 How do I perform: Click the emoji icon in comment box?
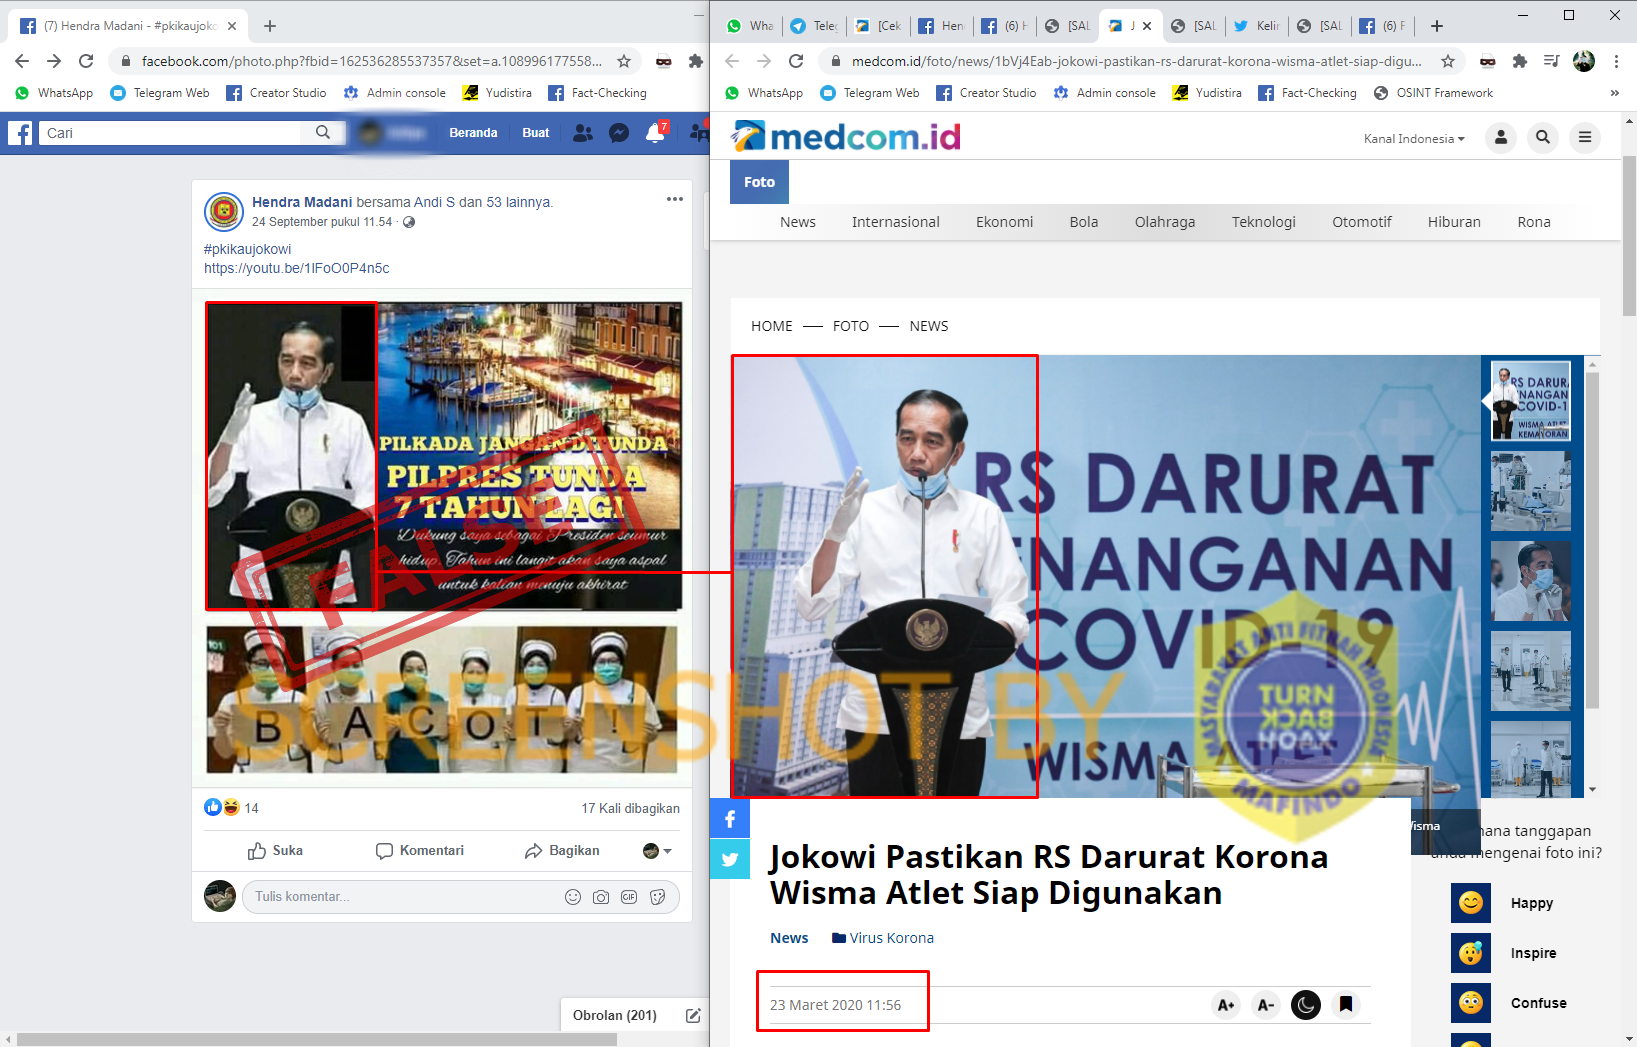click(x=573, y=897)
